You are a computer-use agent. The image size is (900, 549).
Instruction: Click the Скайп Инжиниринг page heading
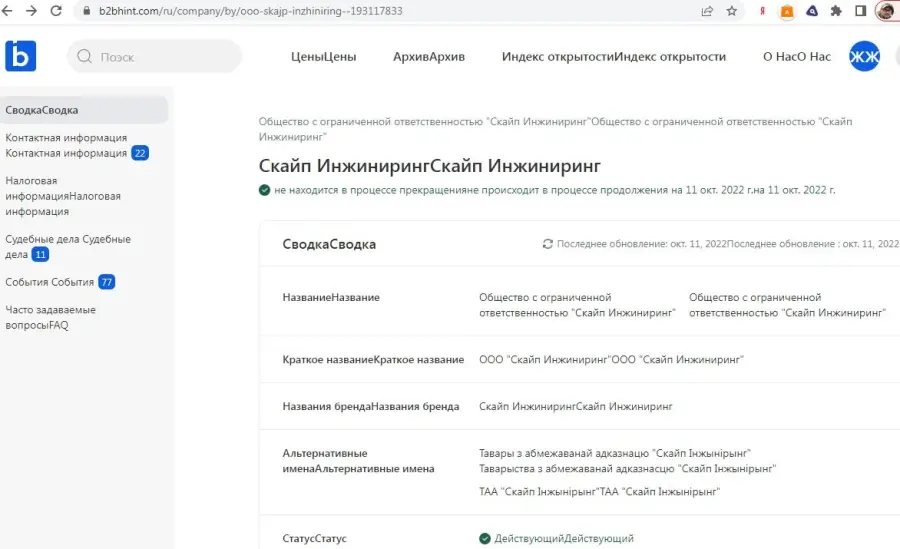click(429, 166)
